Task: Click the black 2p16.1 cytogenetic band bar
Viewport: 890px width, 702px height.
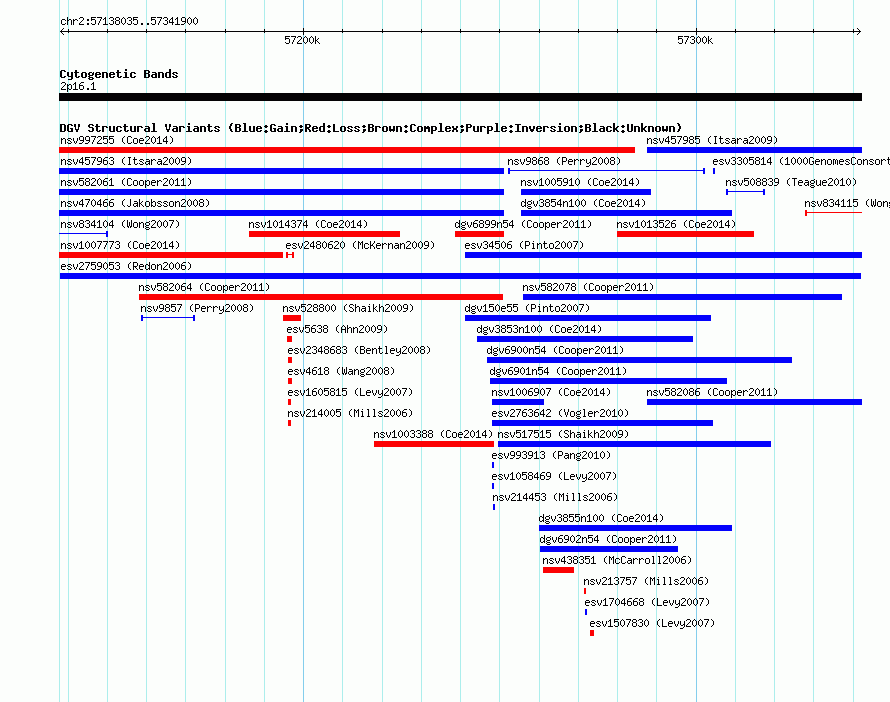Action: (460, 97)
